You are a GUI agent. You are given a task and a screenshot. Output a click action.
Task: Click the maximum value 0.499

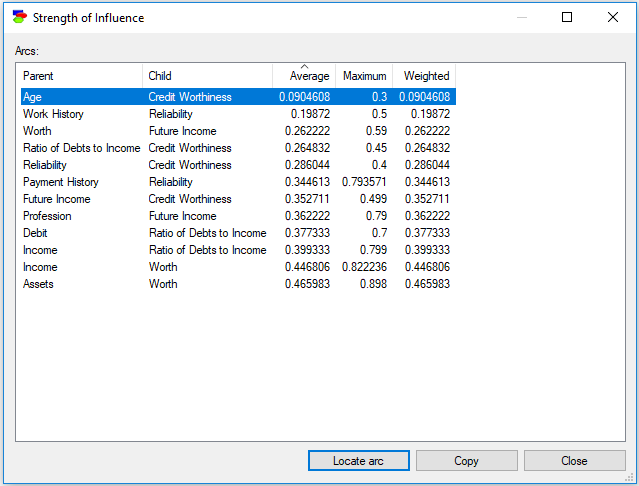click(373, 199)
